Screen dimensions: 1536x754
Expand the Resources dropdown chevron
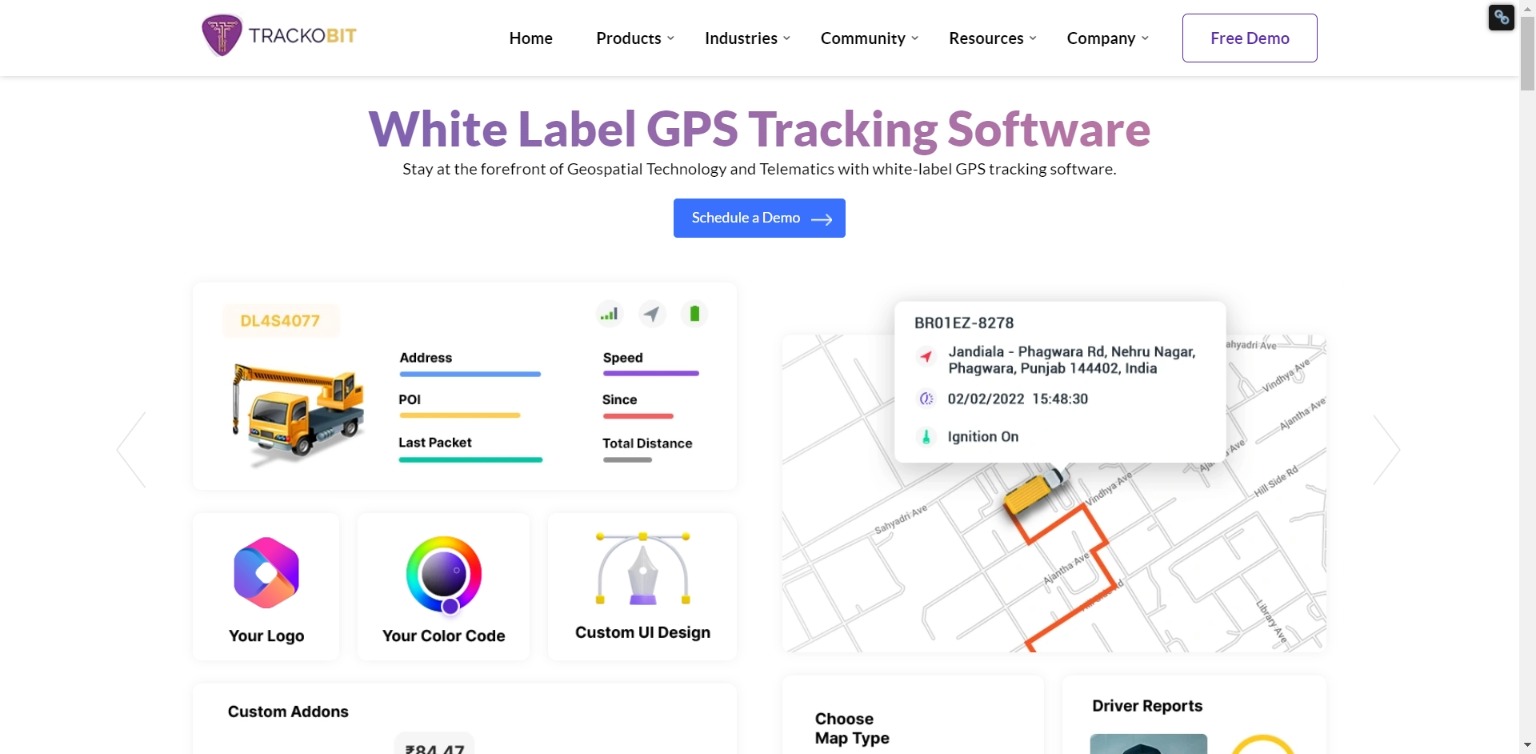coord(1033,38)
